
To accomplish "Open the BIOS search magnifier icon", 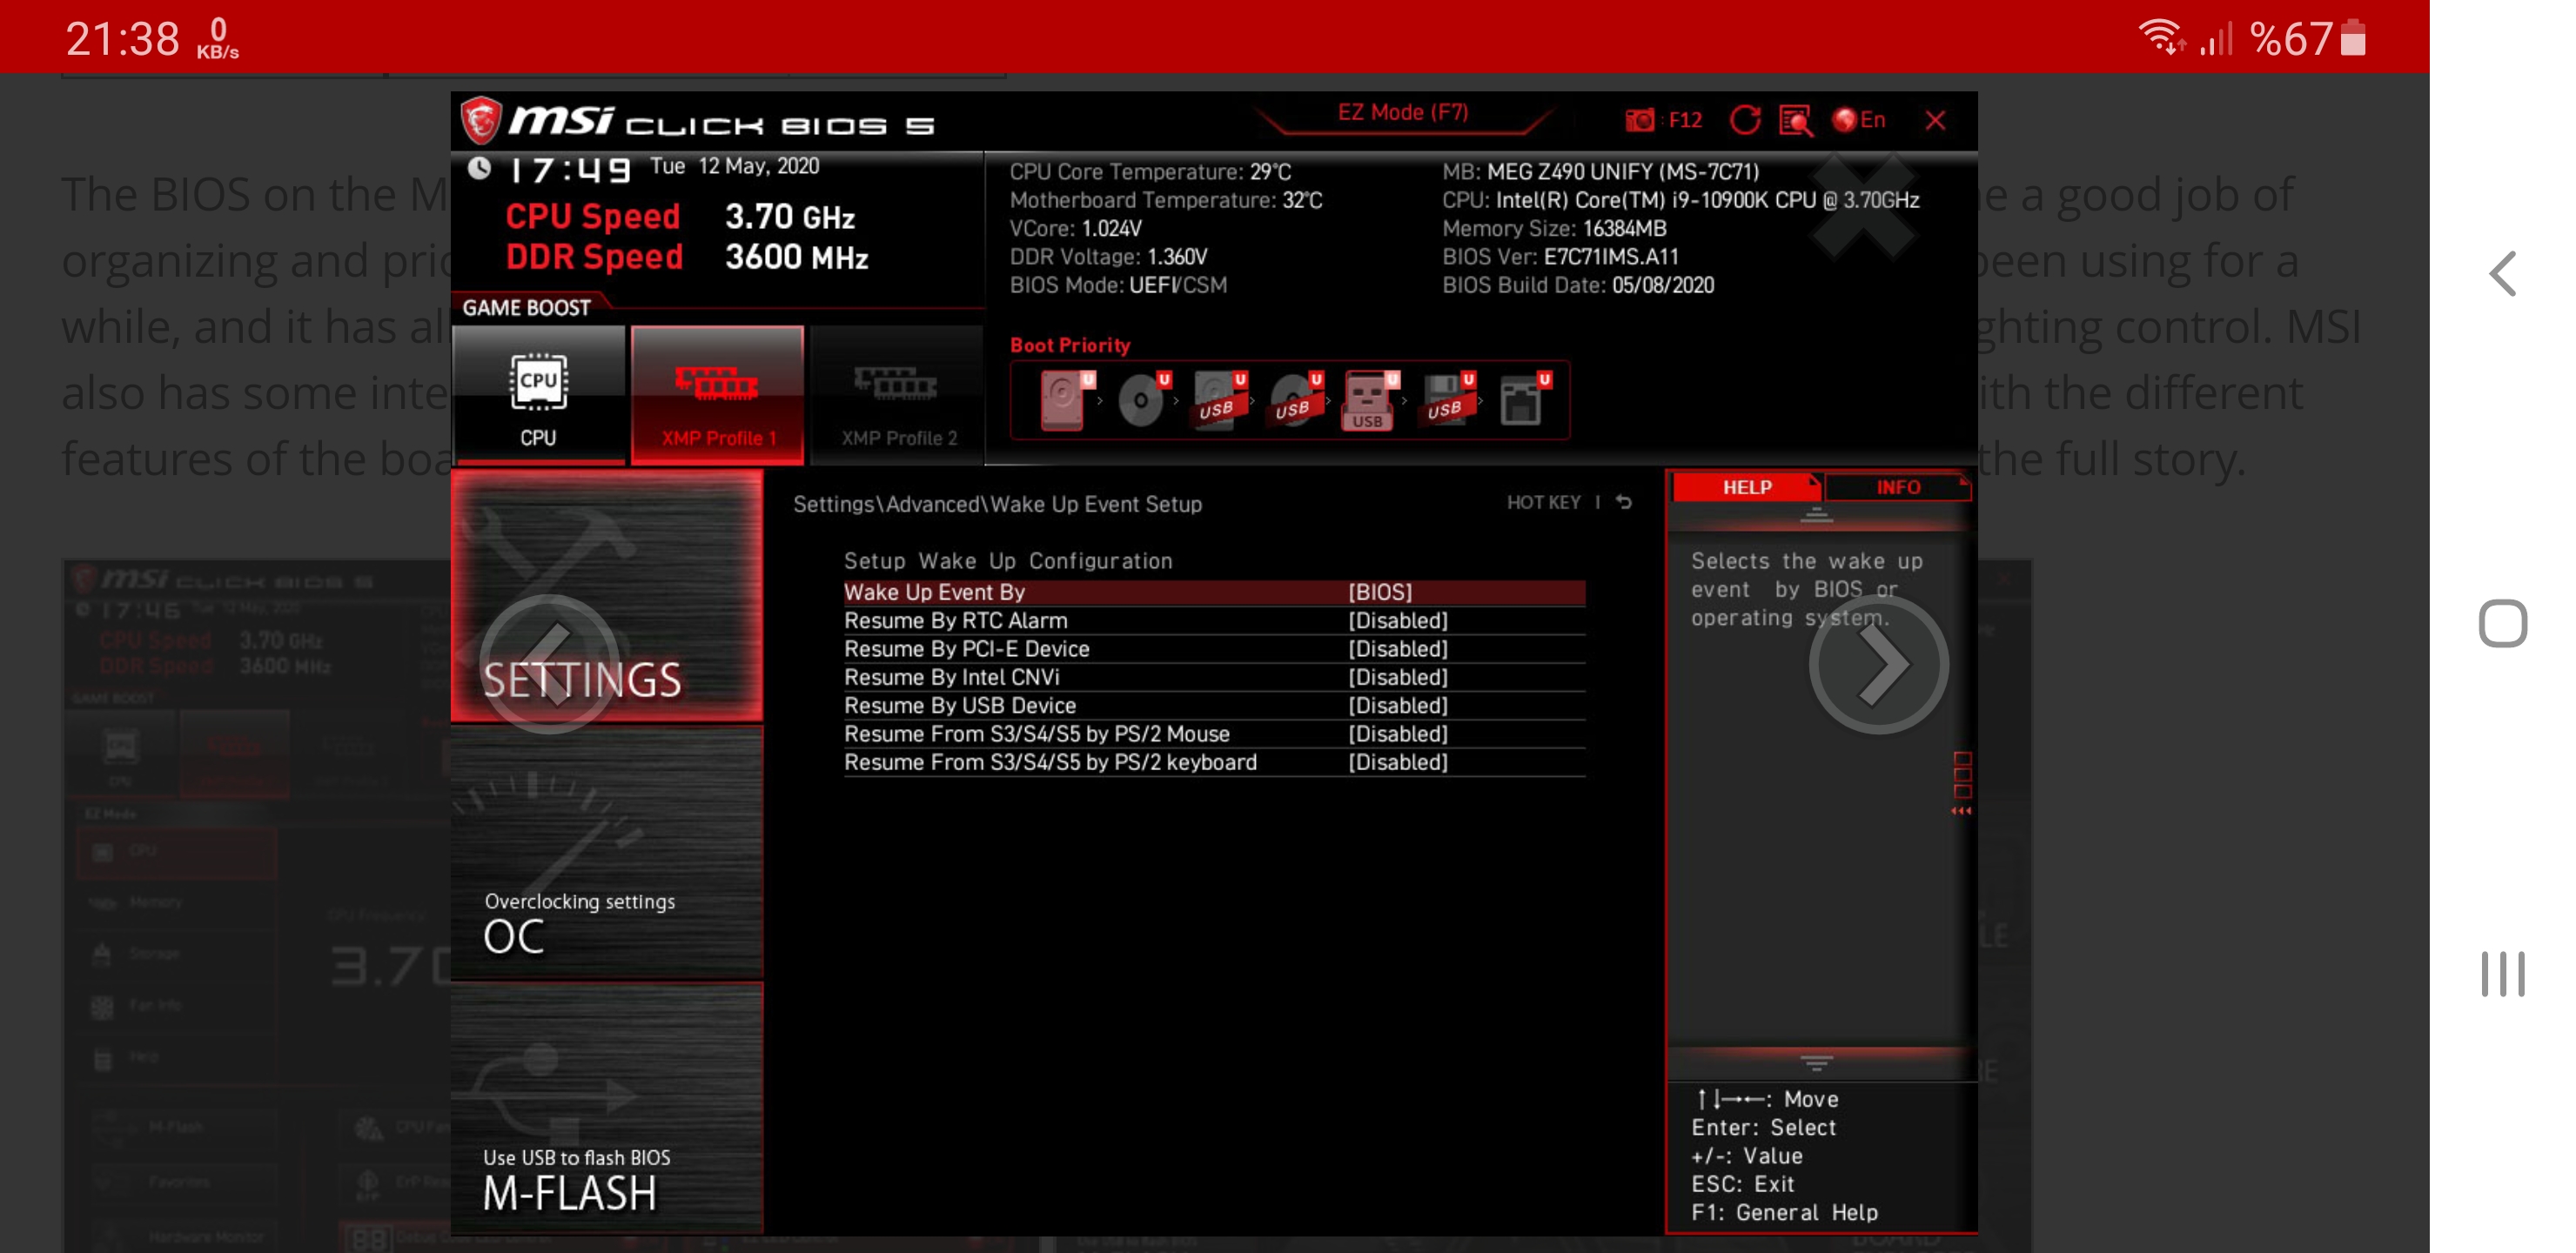I will pyautogui.click(x=1796, y=121).
